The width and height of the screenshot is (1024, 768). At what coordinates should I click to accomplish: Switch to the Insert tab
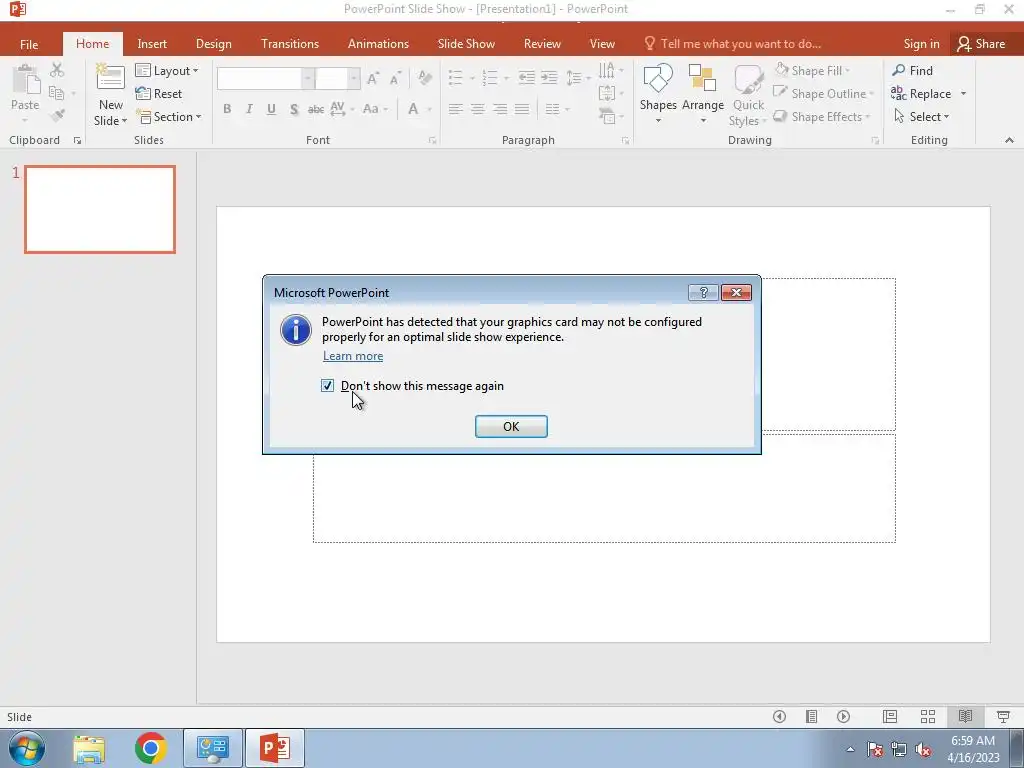coord(152,44)
